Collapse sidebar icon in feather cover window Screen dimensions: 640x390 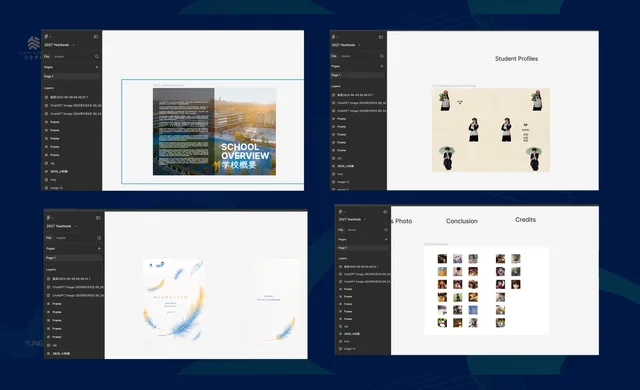(98, 218)
